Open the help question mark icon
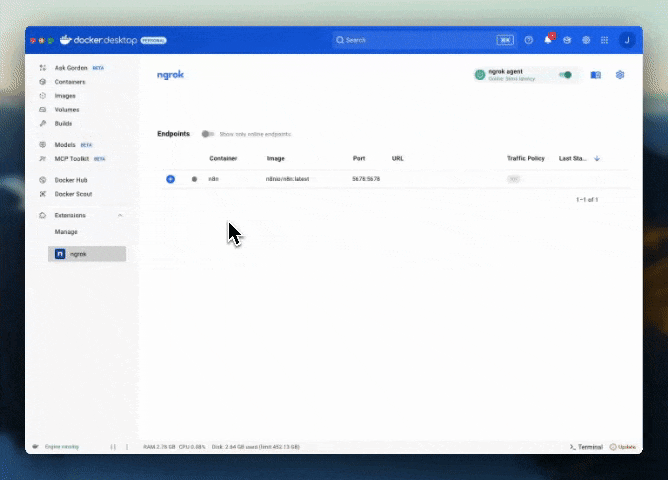 point(529,40)
